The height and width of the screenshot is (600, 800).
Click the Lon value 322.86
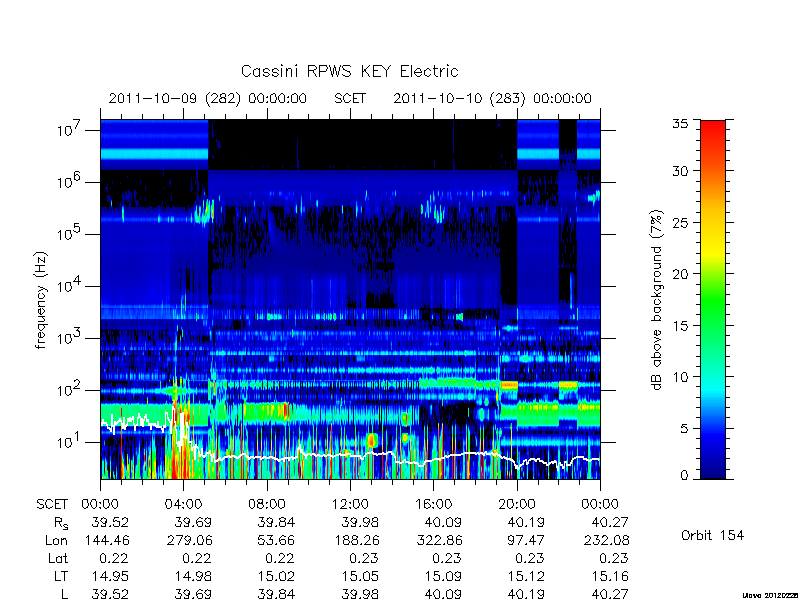pos(440,540)
